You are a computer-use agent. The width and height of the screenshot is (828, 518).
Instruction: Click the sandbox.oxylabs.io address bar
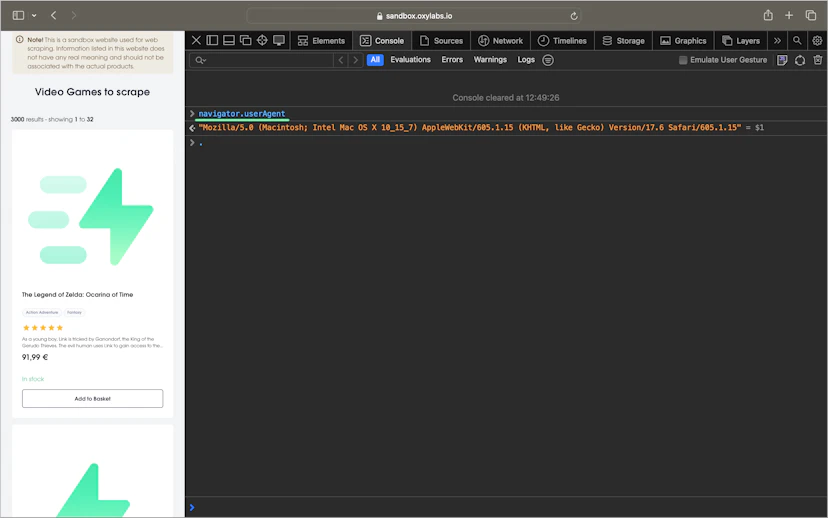[413, 16]
